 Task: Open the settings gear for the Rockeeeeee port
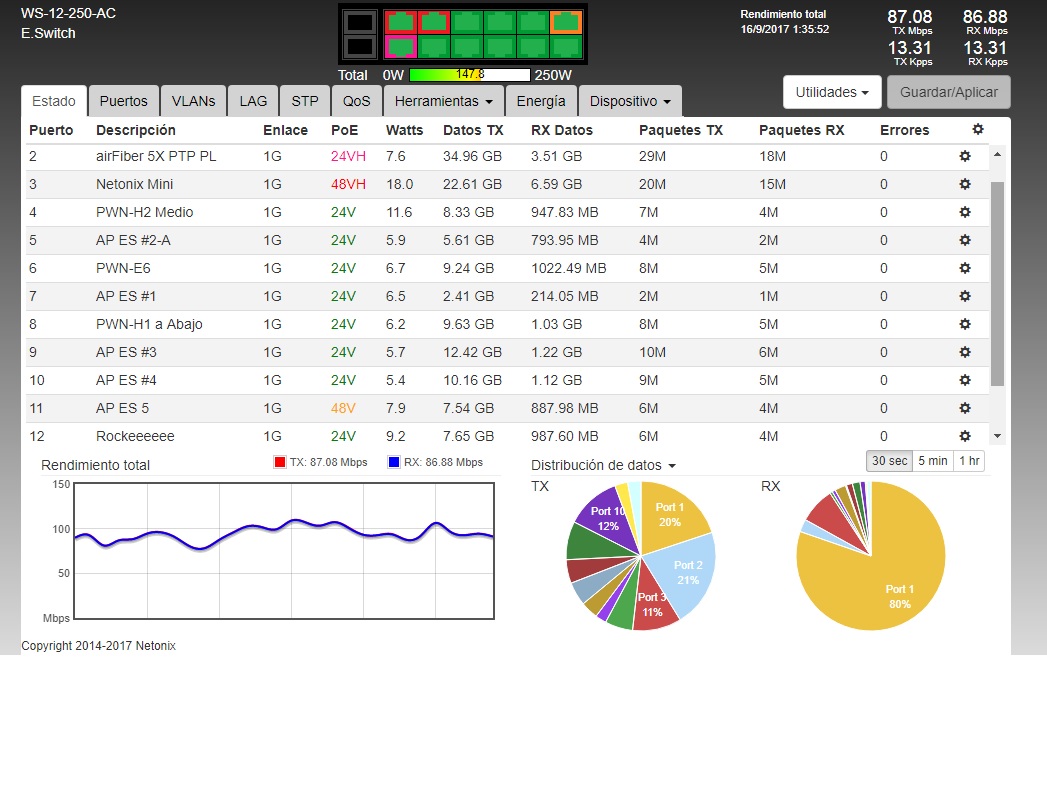[965, 436]
